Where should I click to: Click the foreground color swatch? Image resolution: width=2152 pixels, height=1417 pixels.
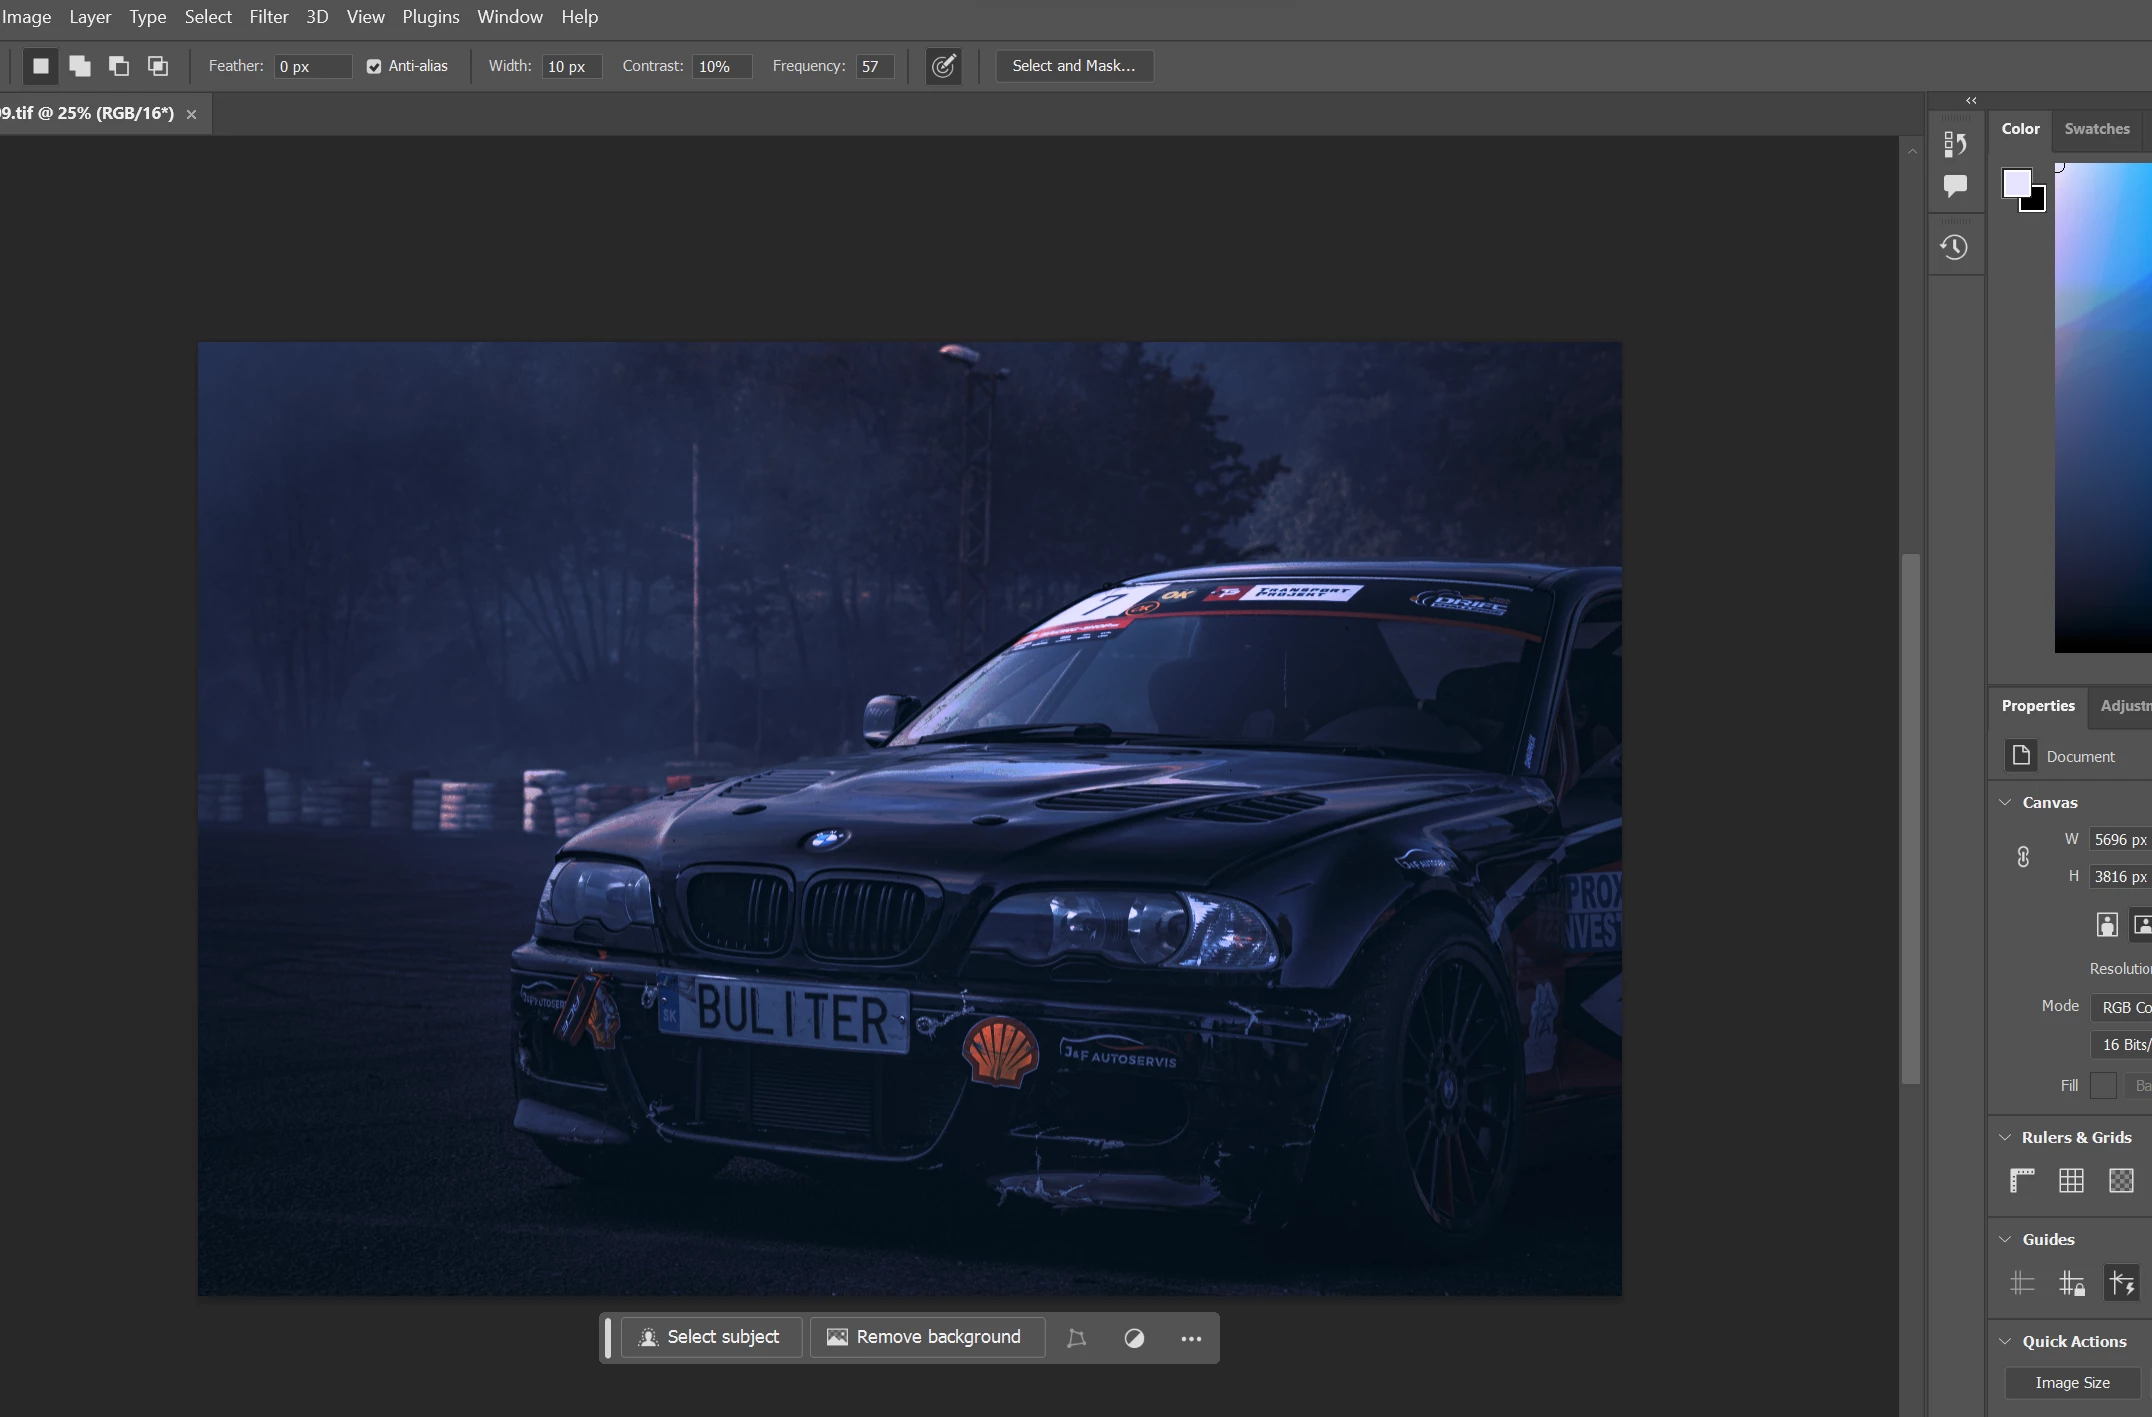pyautogui.click(x=2016, y=183)
